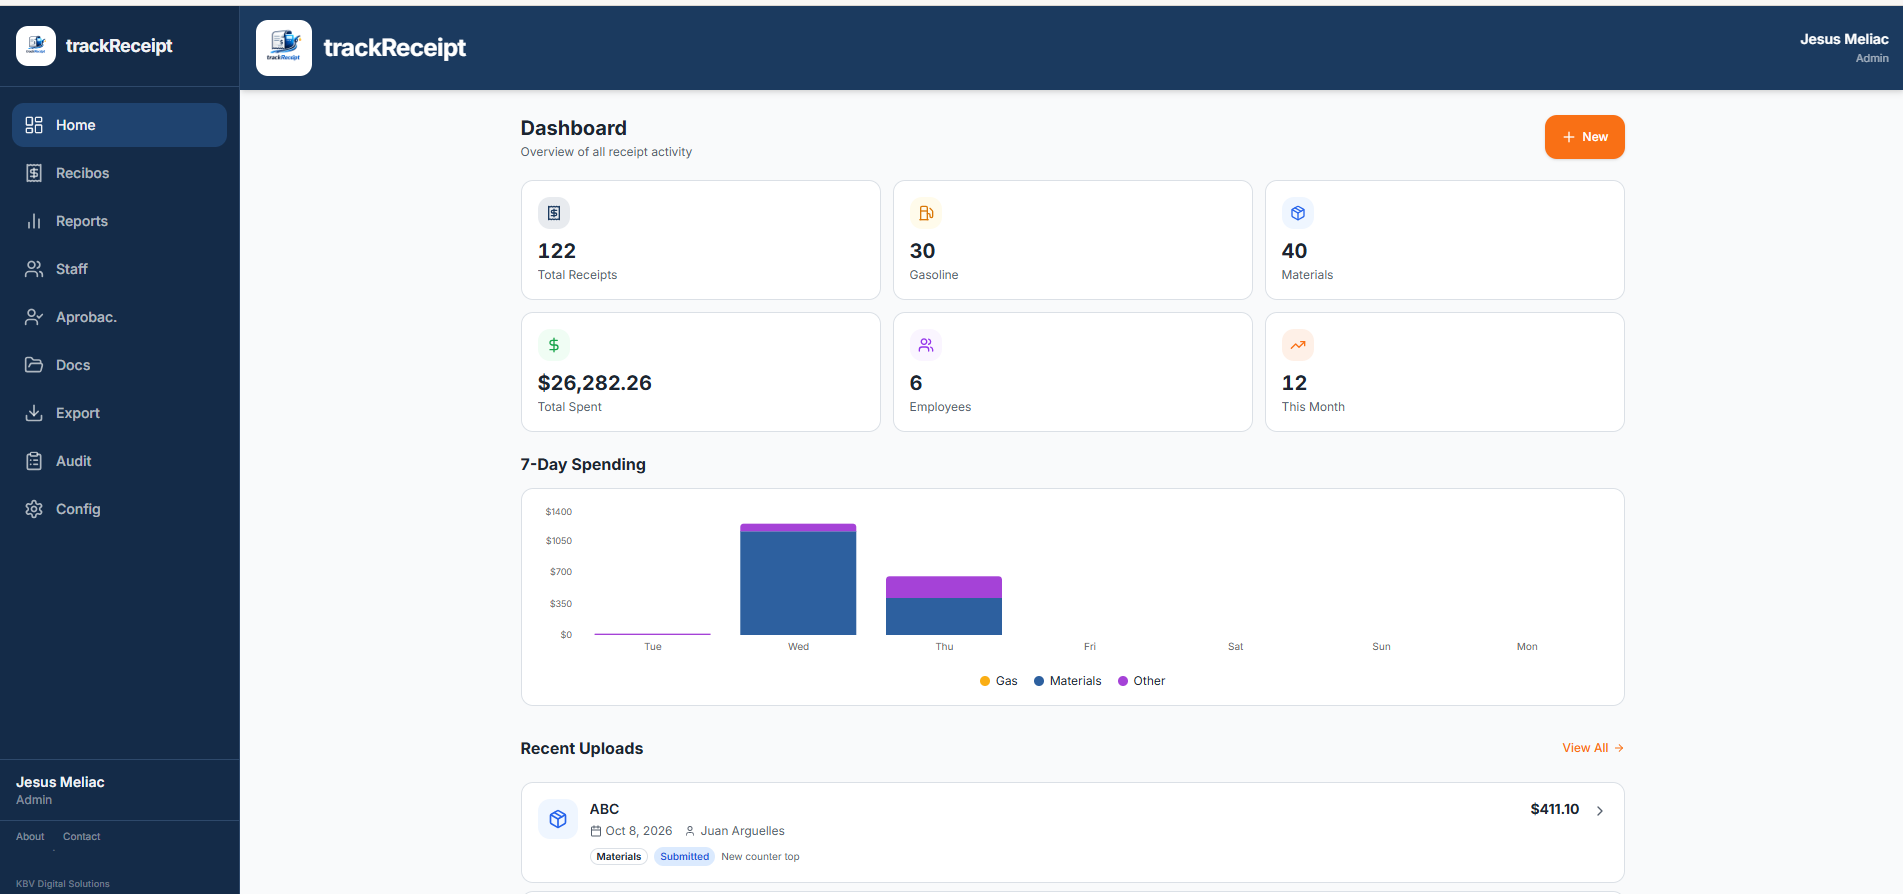Click the $26,282.26 Total Spent value

[x=595, y=383]
